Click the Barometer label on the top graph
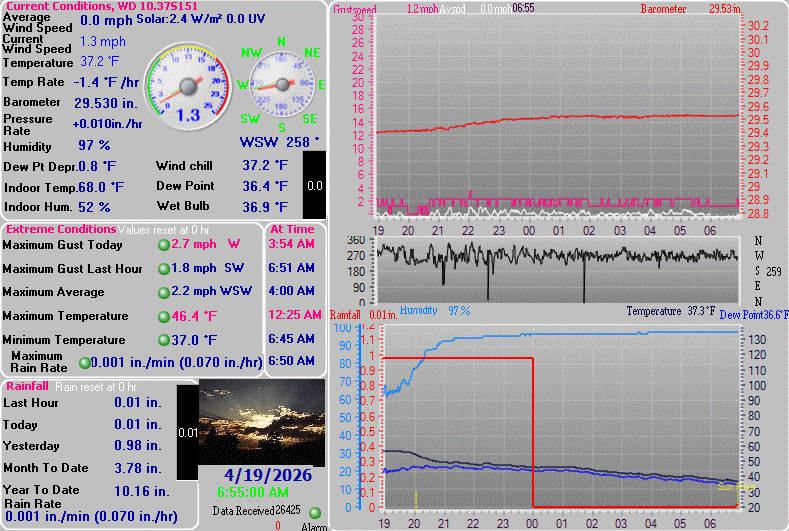The height and width of the screenshot is (531, 789). pos(664,9)
